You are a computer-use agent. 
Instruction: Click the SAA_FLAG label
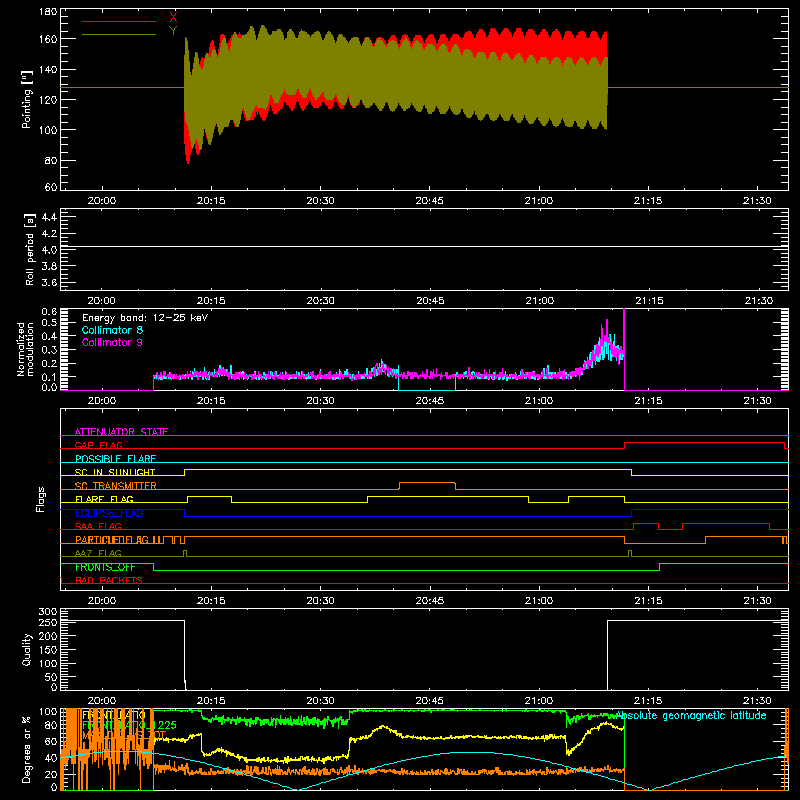98,526
